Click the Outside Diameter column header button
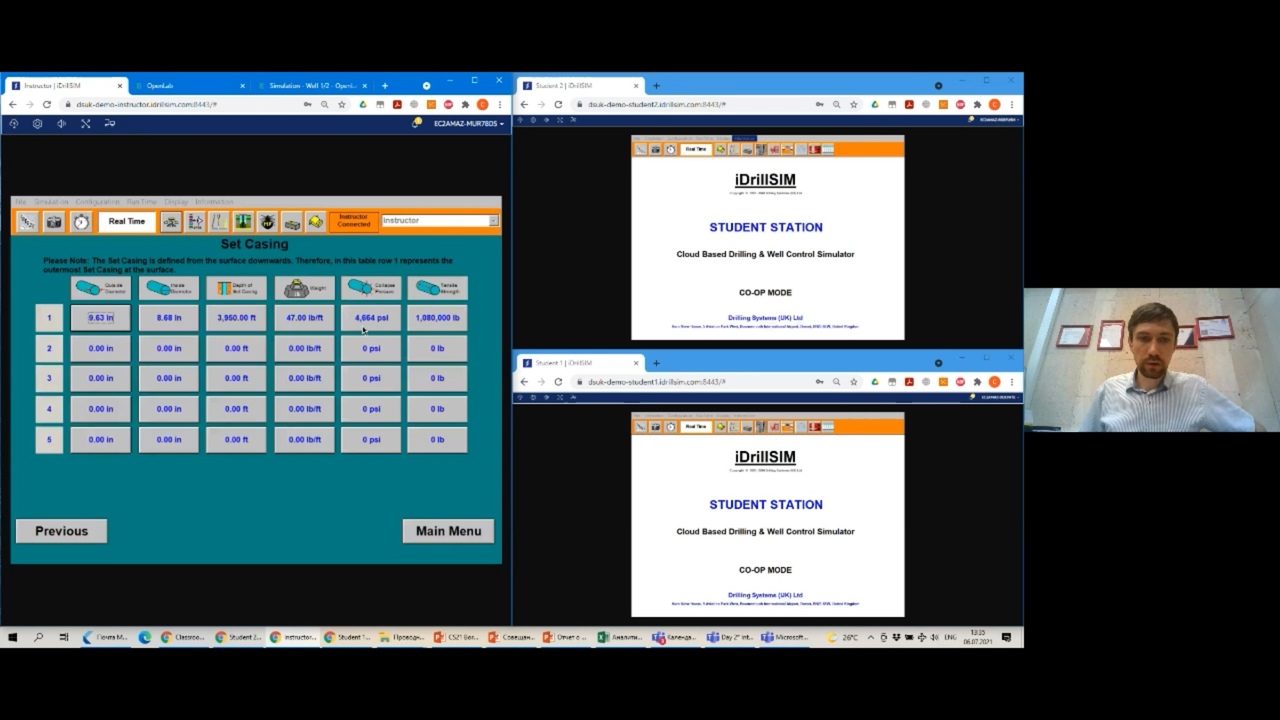The width and height of the screenshot is (1280, 720). click(100, 288)
